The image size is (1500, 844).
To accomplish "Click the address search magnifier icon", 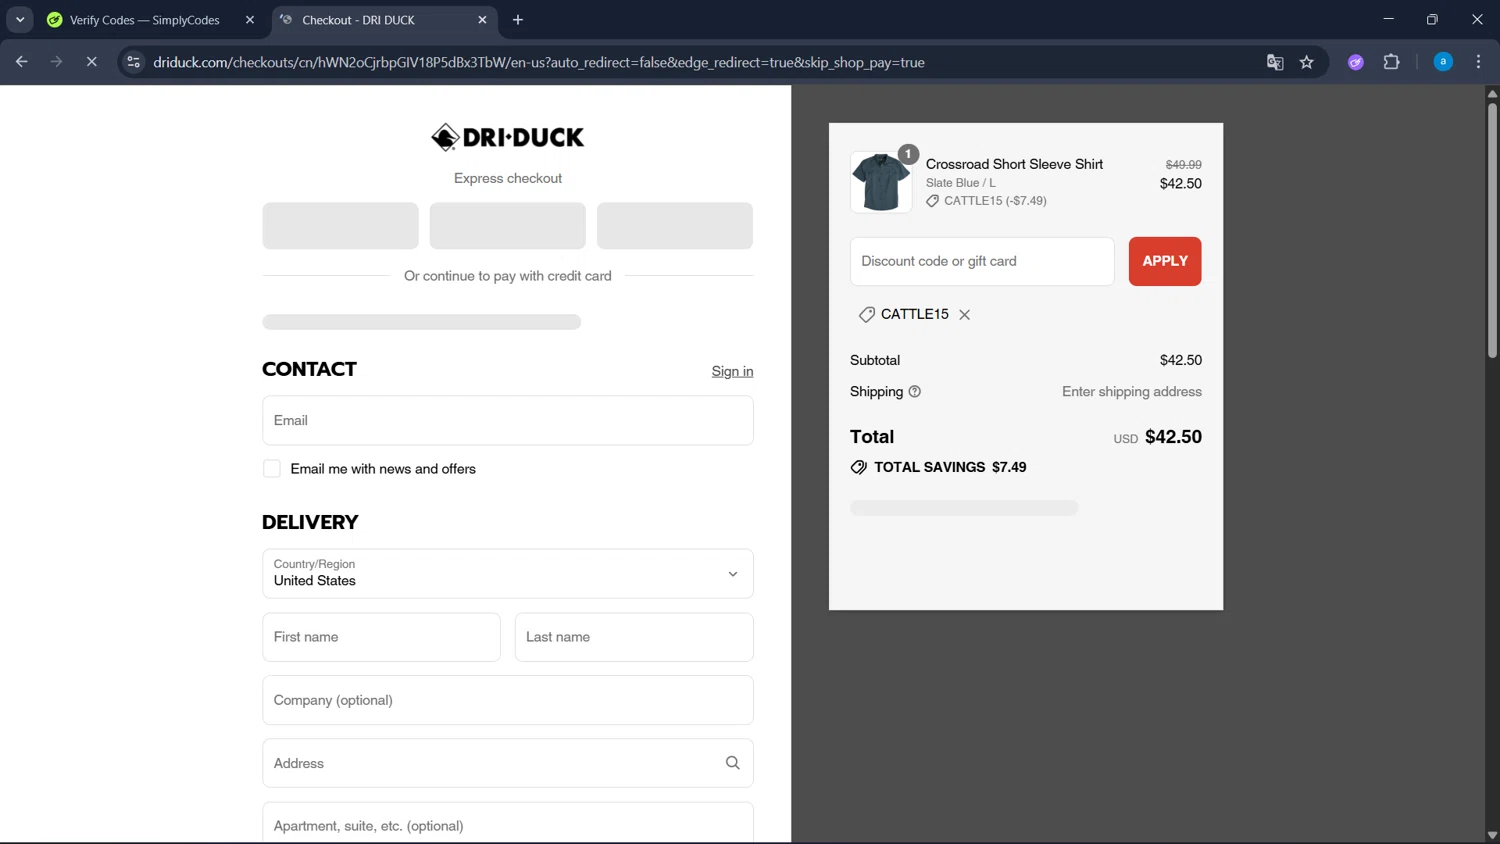I will click(x=732, y=763).
